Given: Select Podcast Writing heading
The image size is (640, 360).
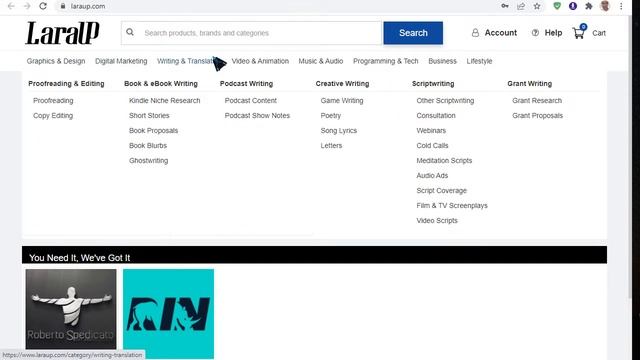Looking at the screenshot, I should (x=246, y=84).
